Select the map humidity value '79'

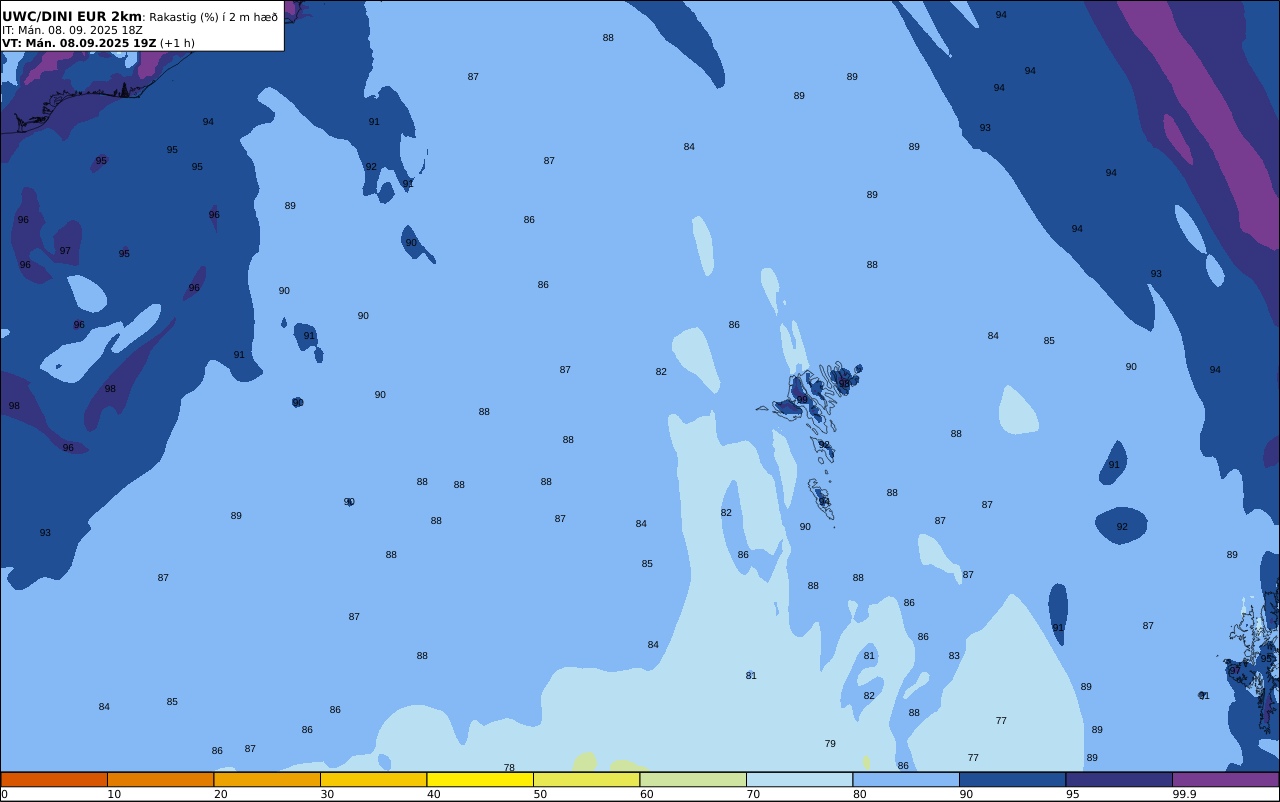point(830,744)
